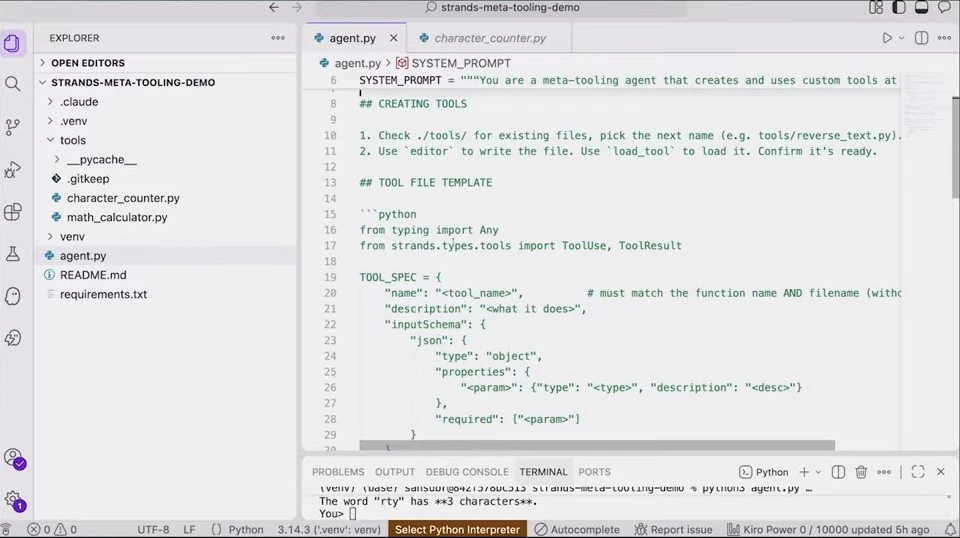This screenshot has width=960, height=538.
Task: Open Kiro Power usage status entry
Action: pyautogui.click(x=828, y=529)
